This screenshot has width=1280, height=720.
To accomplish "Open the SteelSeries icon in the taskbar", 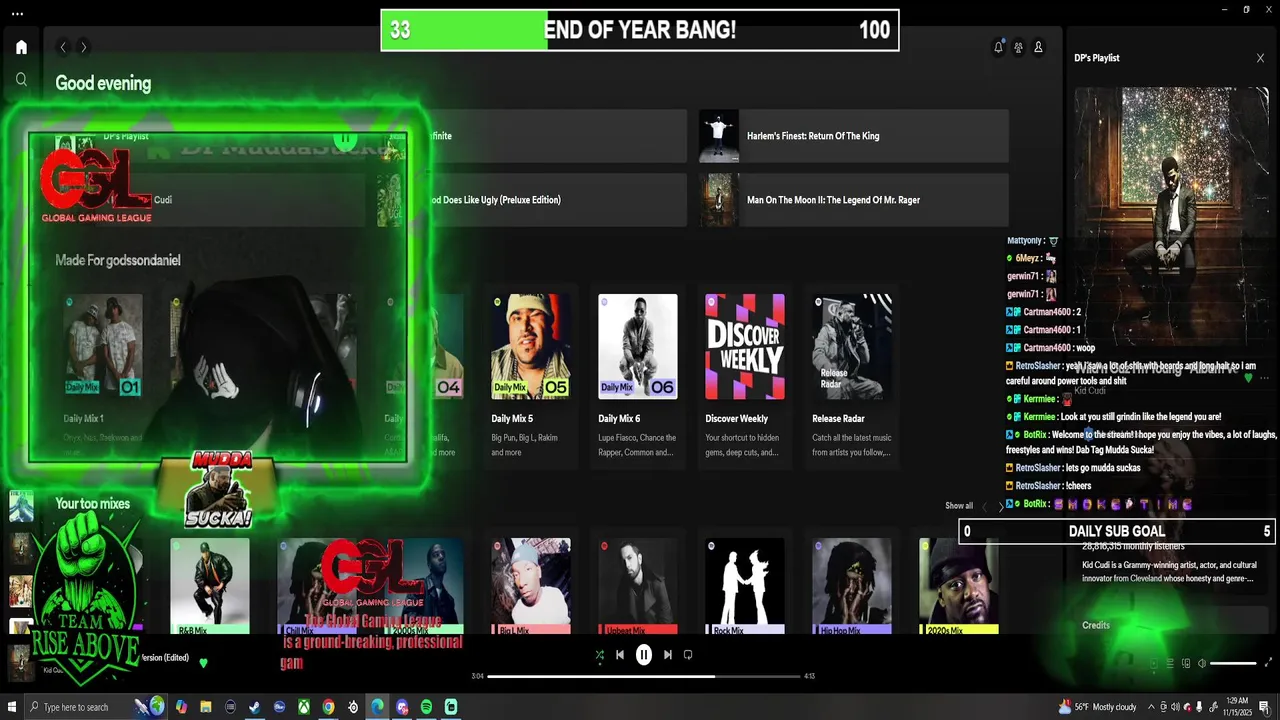I will (353, 707).
